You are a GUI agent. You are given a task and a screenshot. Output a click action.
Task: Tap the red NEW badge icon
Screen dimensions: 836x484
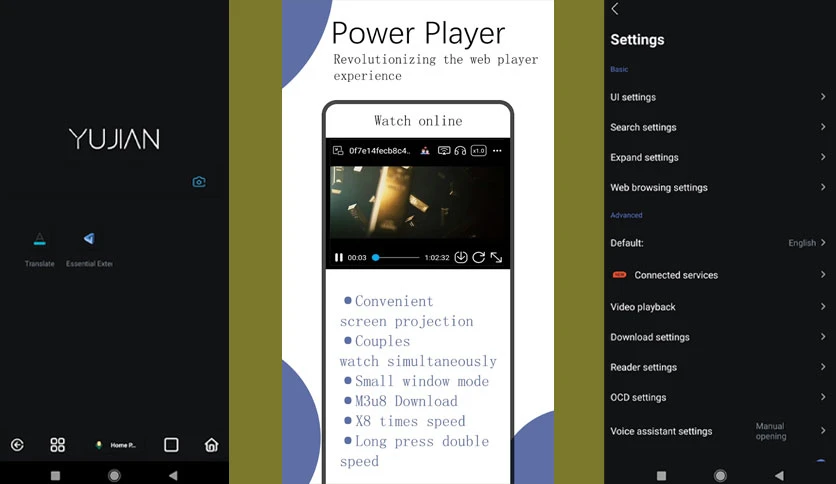(x=620, y=275)
